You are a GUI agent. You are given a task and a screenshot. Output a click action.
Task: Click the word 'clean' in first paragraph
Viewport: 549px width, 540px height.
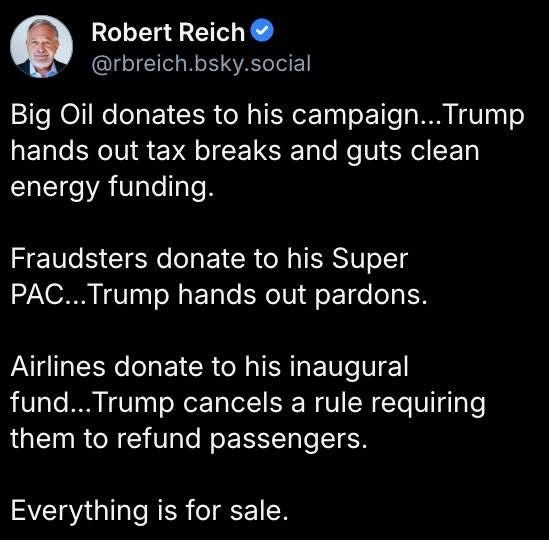pyautogui.click(x=445, y=151)
